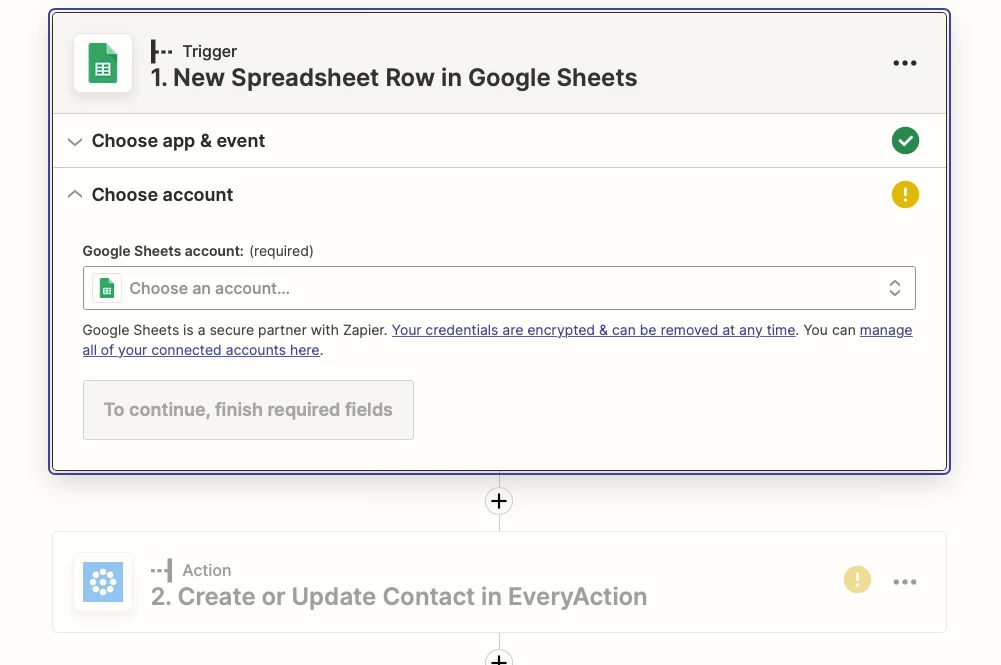Image resolution: width=1001 pixels, height=665 pixels.
Task: Click the Google Sheets icon inside the account field
Action: click(106, 287)
